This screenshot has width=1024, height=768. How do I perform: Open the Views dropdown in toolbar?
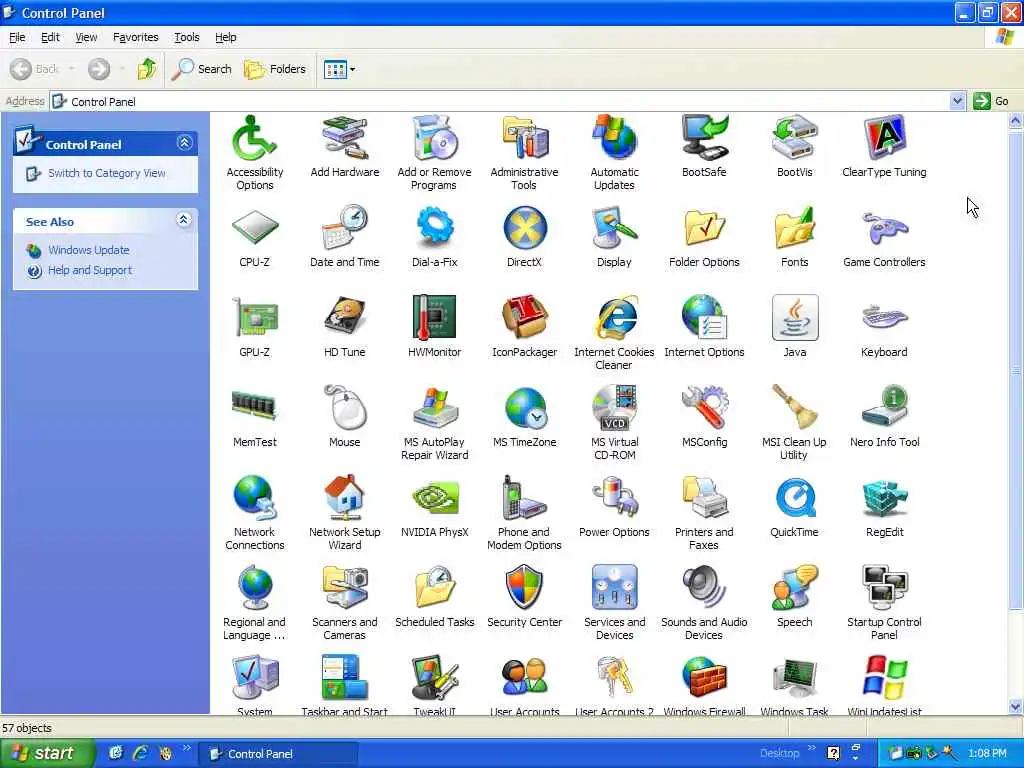click(340, 69)
